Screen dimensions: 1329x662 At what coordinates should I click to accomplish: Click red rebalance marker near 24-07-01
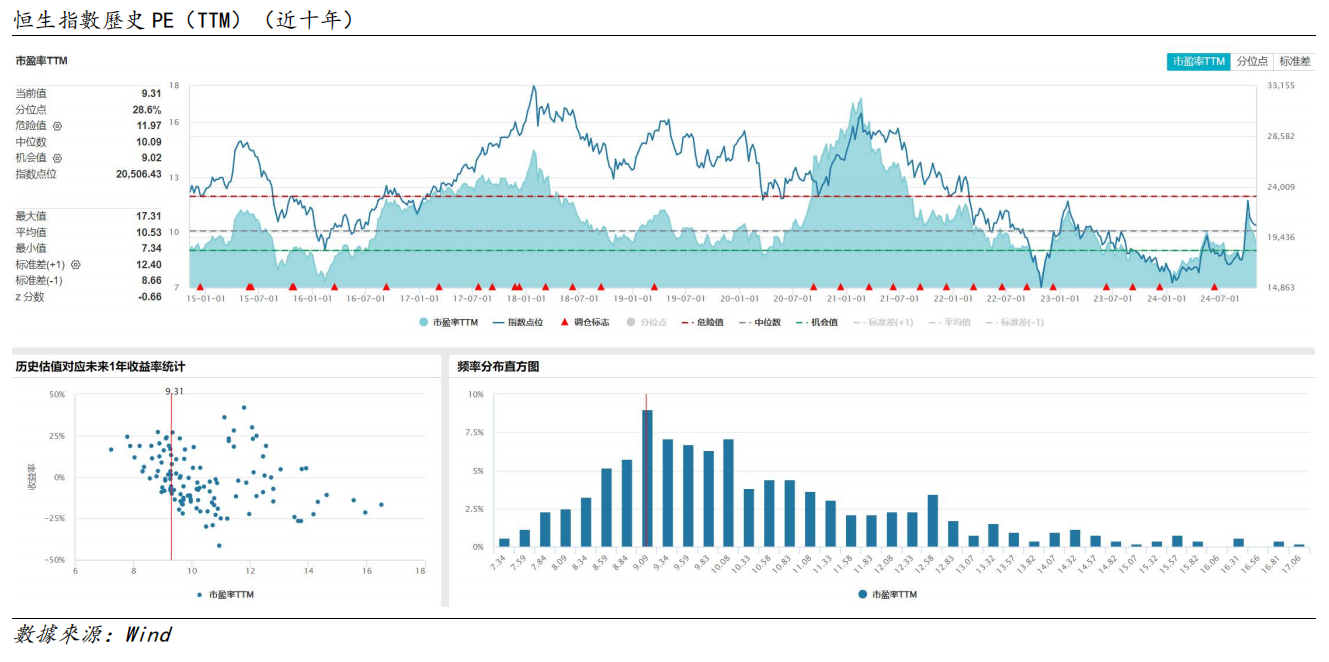point(1214,287)
